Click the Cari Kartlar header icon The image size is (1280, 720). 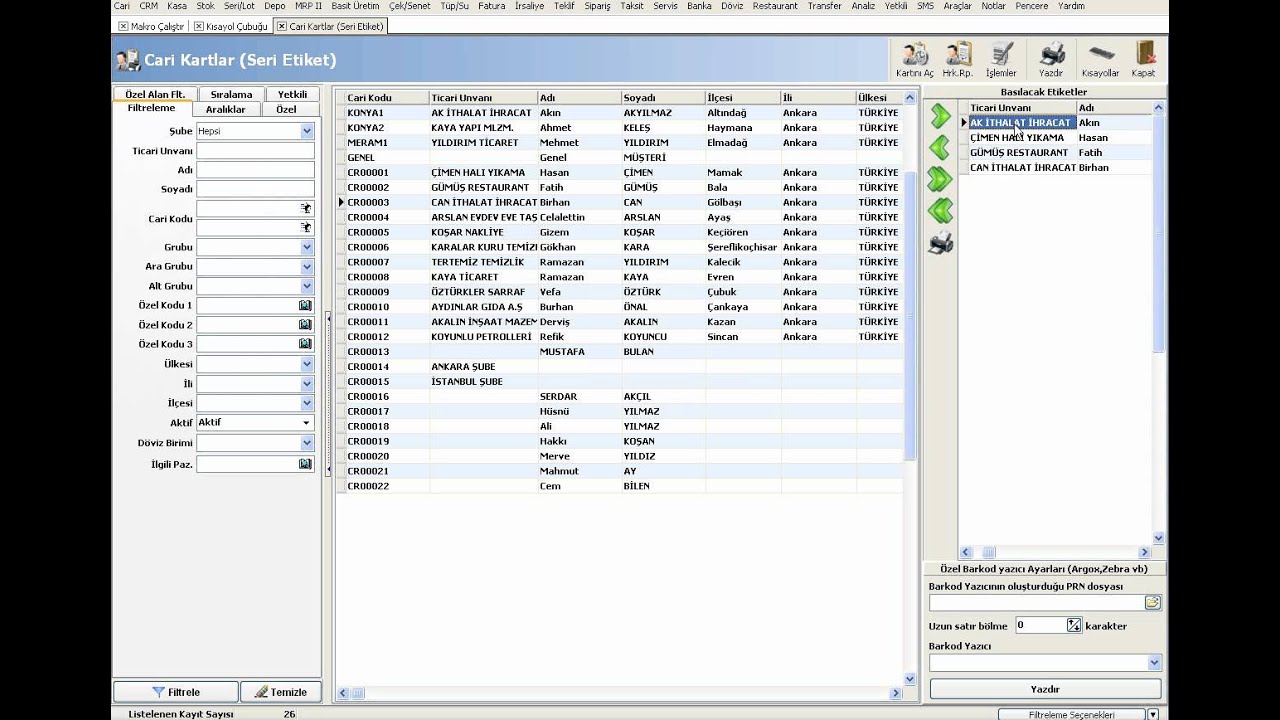click(x=127, y=60)
